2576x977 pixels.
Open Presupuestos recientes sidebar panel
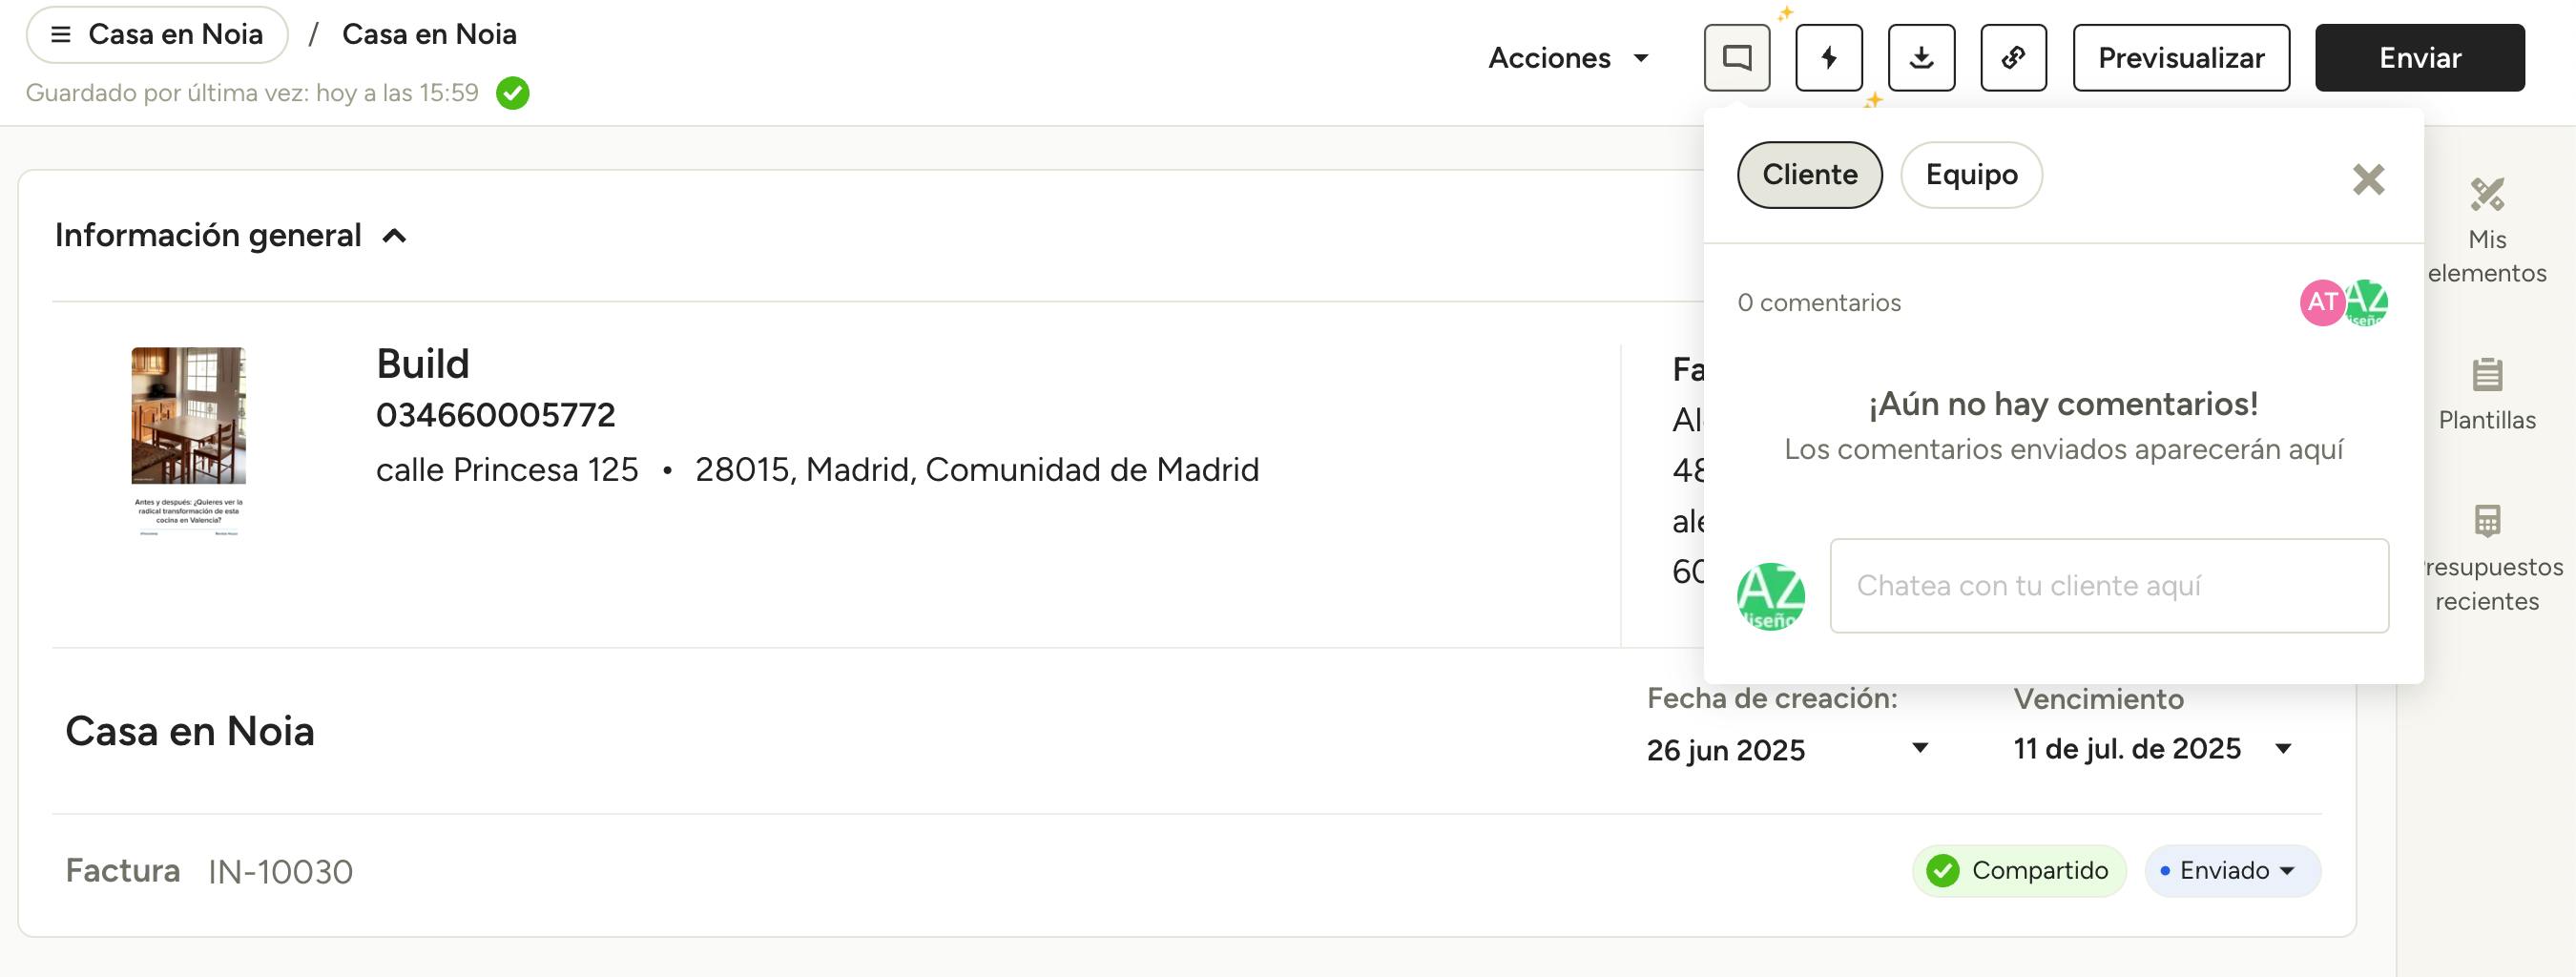click(x=2486, y=558)
